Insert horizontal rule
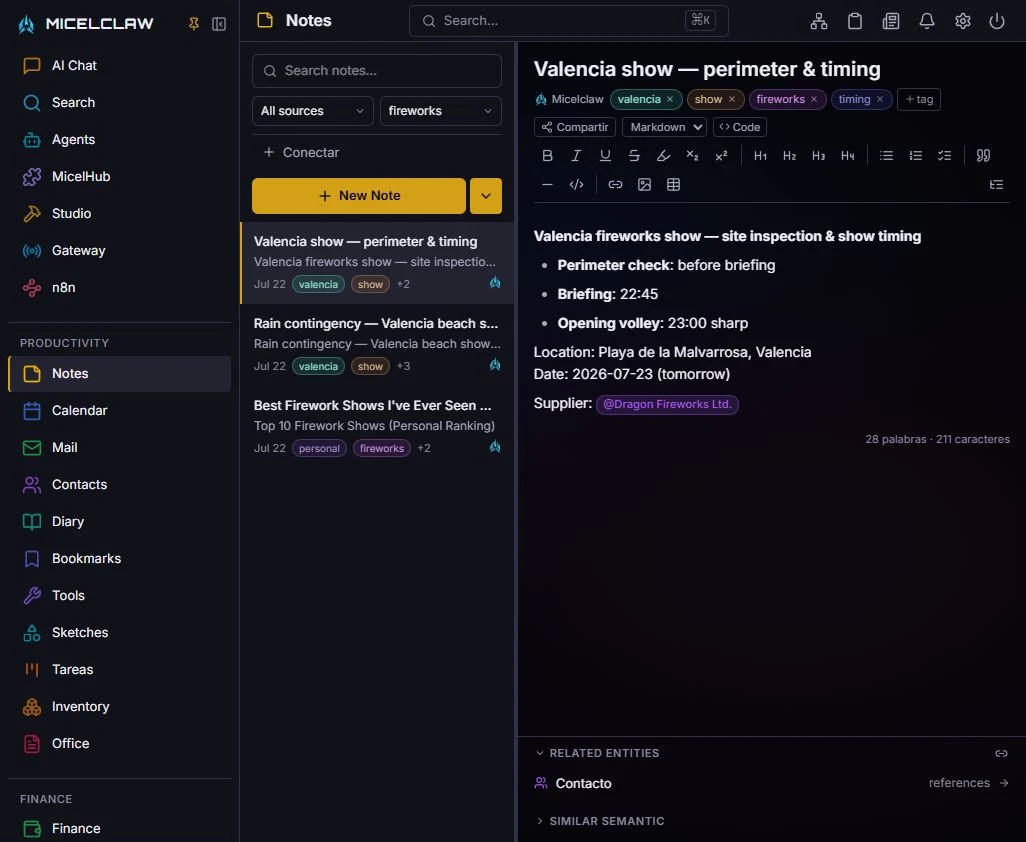The image size is (1026, 842). [548, 184]
